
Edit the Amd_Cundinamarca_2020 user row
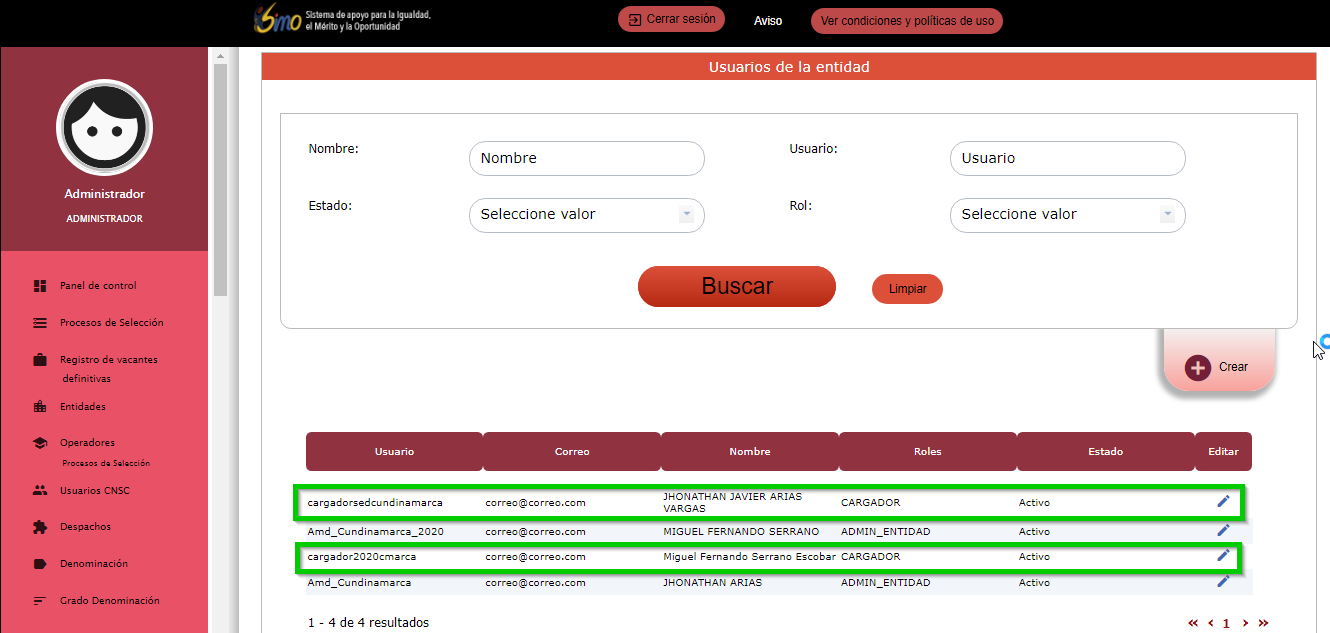1223,530
